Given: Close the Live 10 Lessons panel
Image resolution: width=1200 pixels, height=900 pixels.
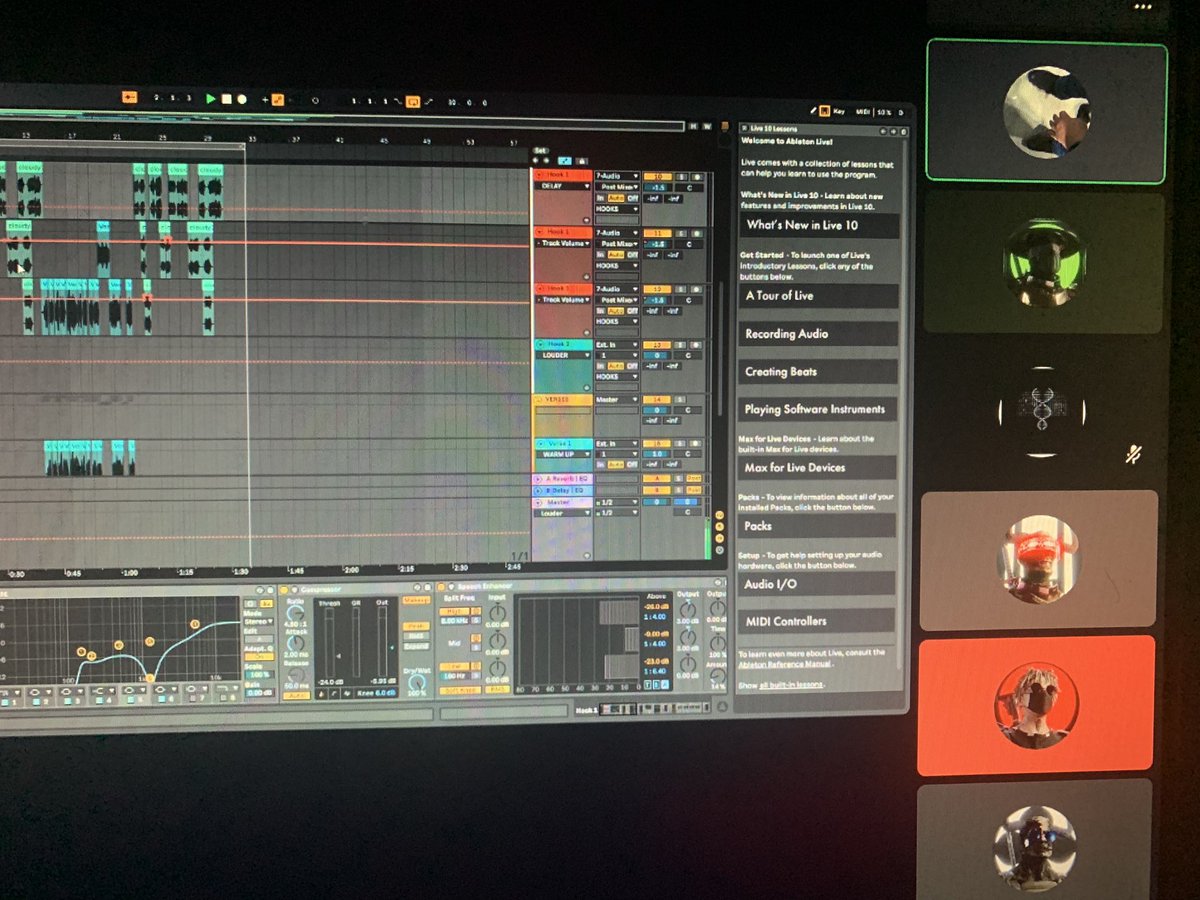Looking at the screenshot, I should [745, 129].
